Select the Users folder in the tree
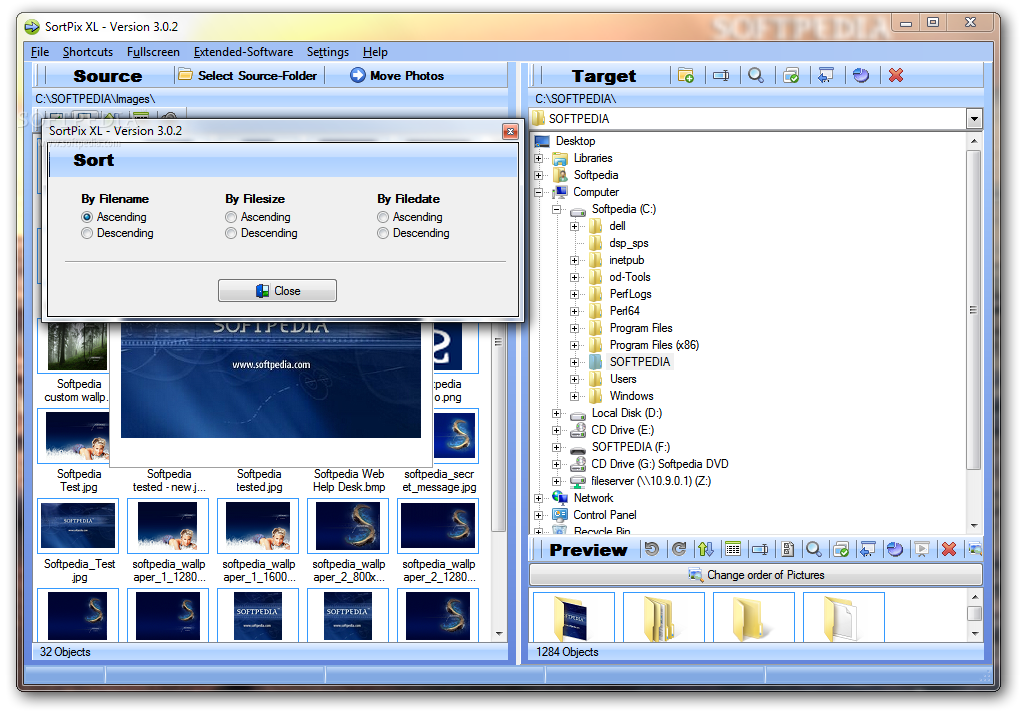This screenshot has width=1021, height=712. (623, 379)
